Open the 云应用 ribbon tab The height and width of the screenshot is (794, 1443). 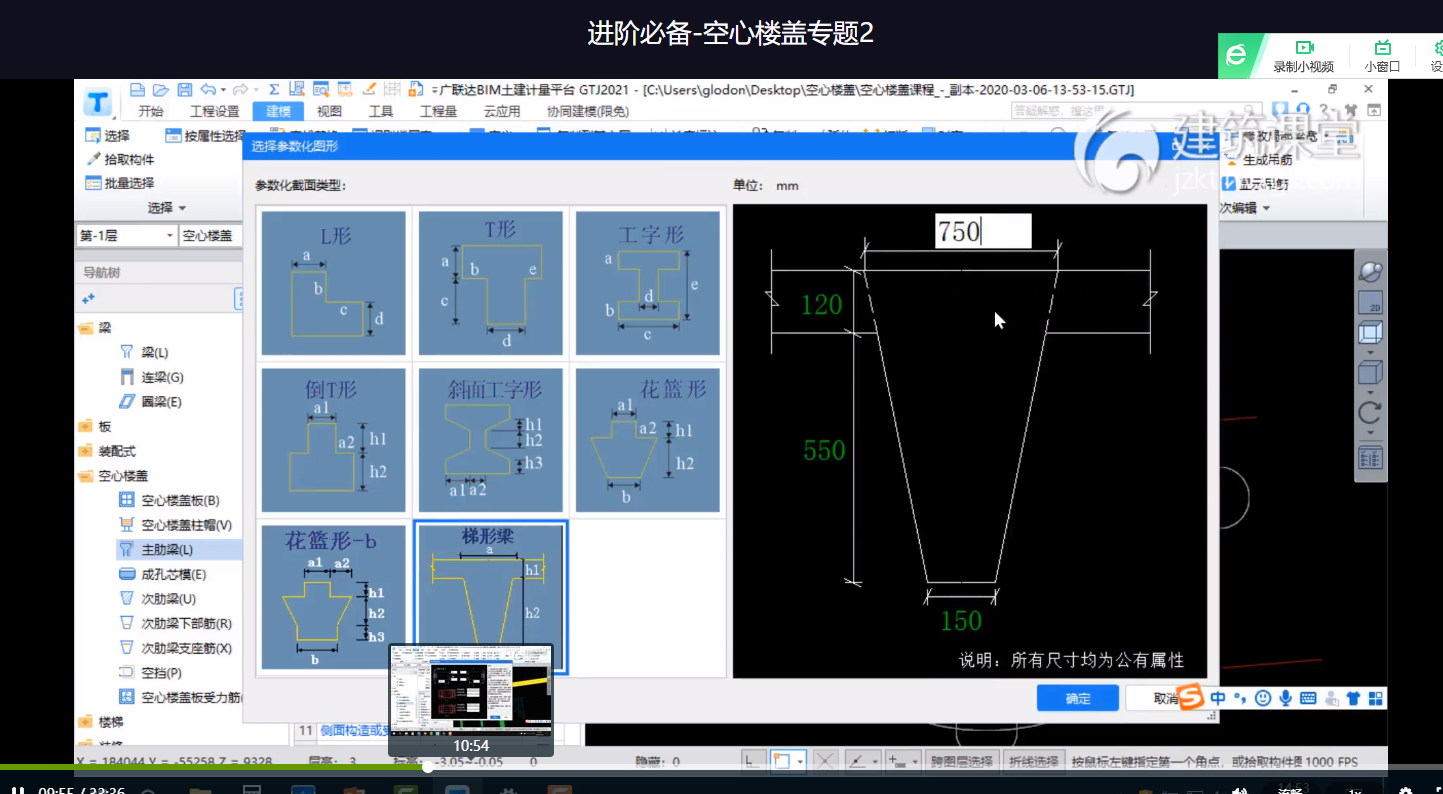coord(502,111)
